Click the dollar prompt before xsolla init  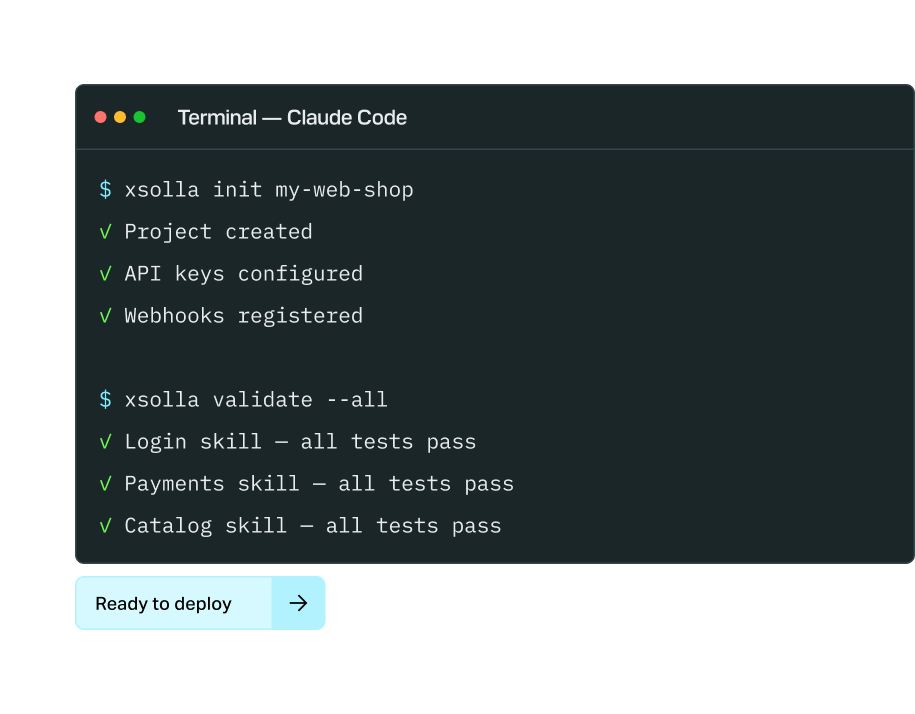(x=105, y=190)
